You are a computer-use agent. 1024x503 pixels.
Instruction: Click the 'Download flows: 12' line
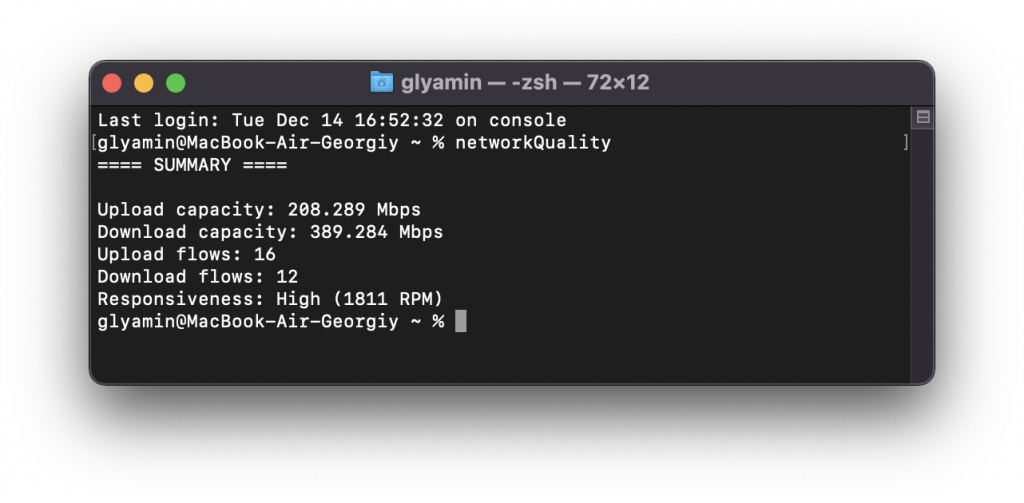pos(197,277)
